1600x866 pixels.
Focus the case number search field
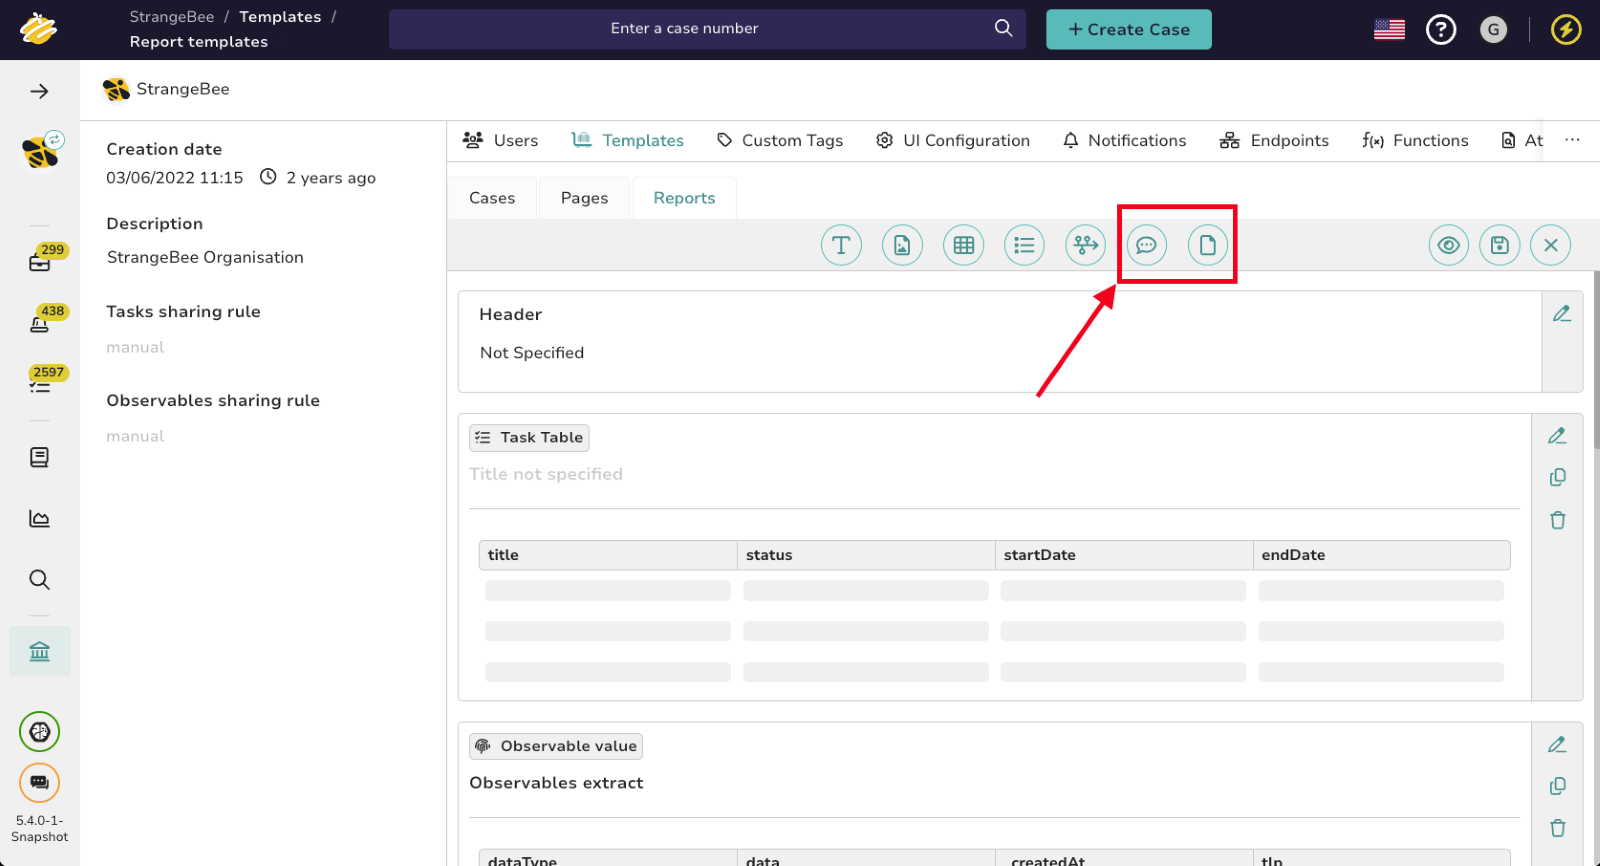tap(685, 29)
